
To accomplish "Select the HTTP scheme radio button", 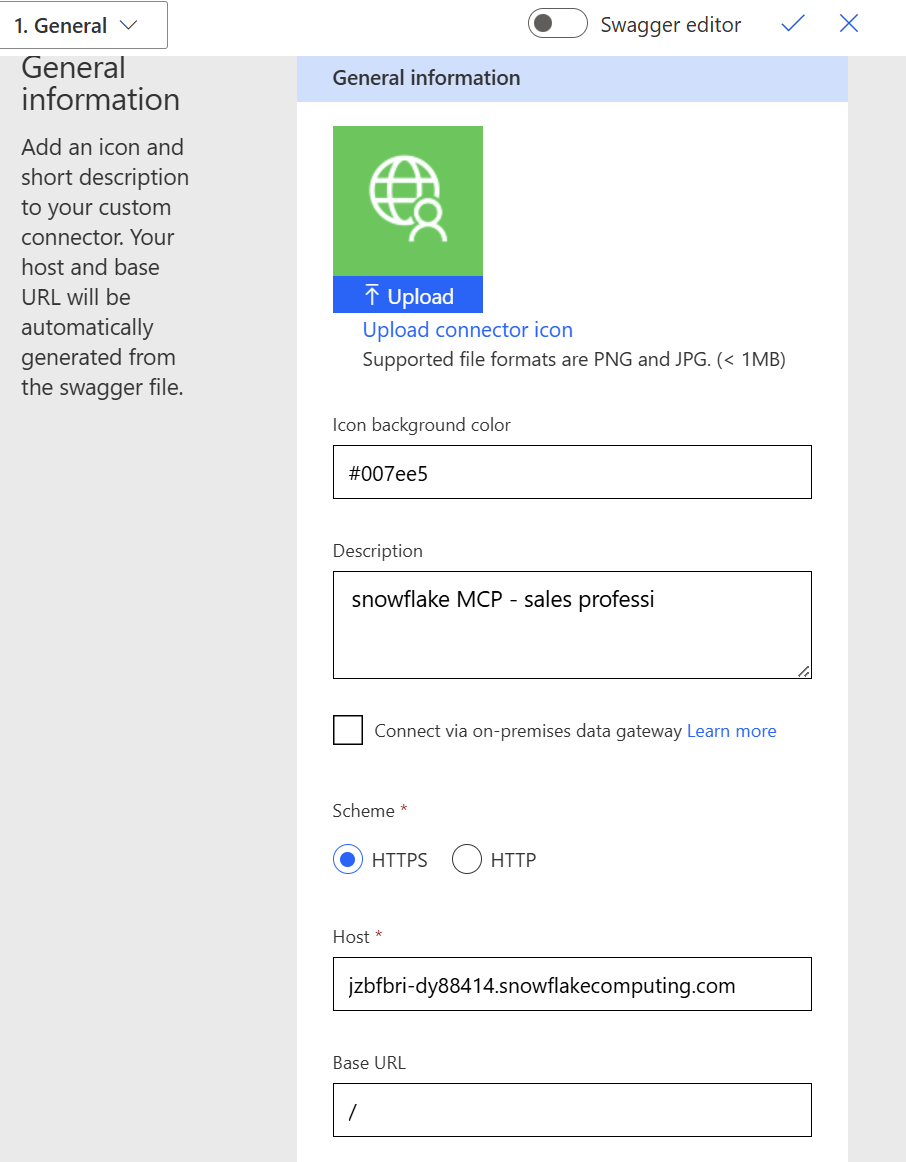I will (467, 859).
